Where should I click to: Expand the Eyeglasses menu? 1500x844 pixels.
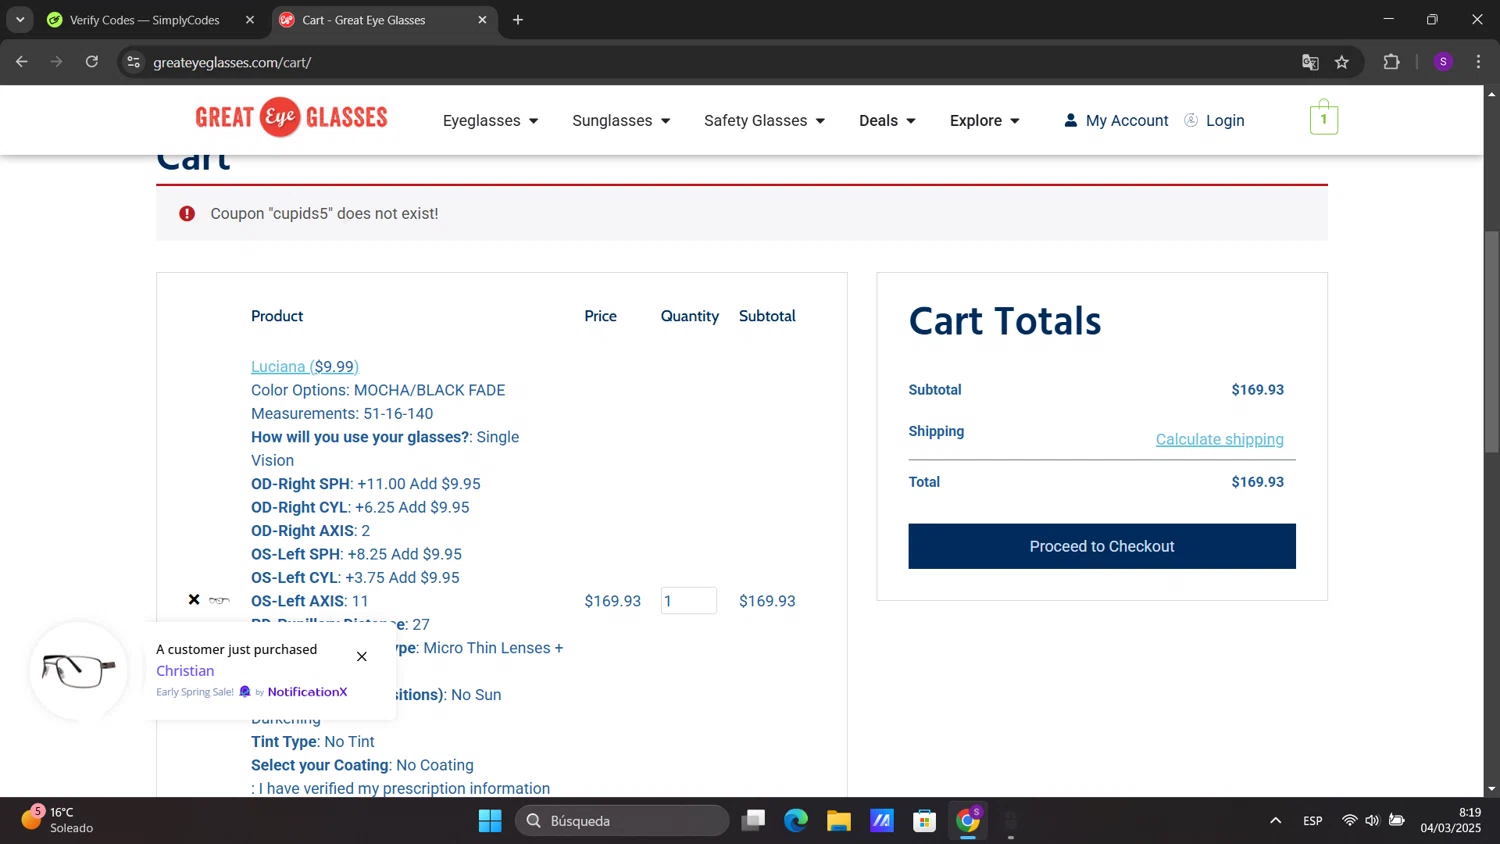pyautogui.click(x=490, y=121)
